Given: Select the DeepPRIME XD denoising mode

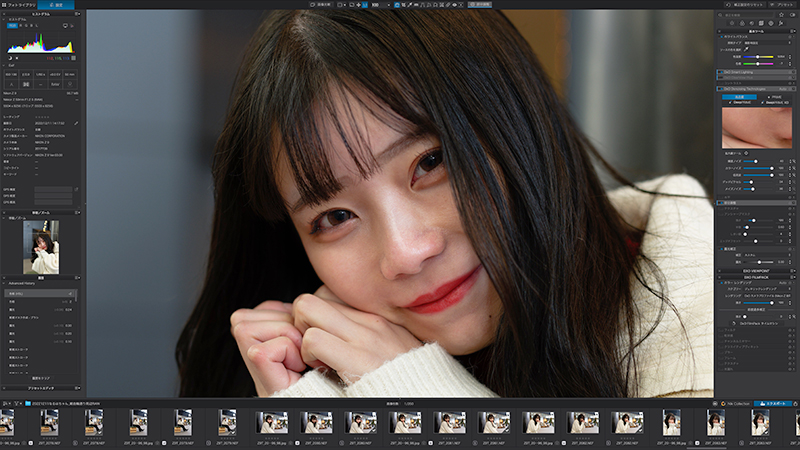Looking at the screenshot, I should (775, 103).
